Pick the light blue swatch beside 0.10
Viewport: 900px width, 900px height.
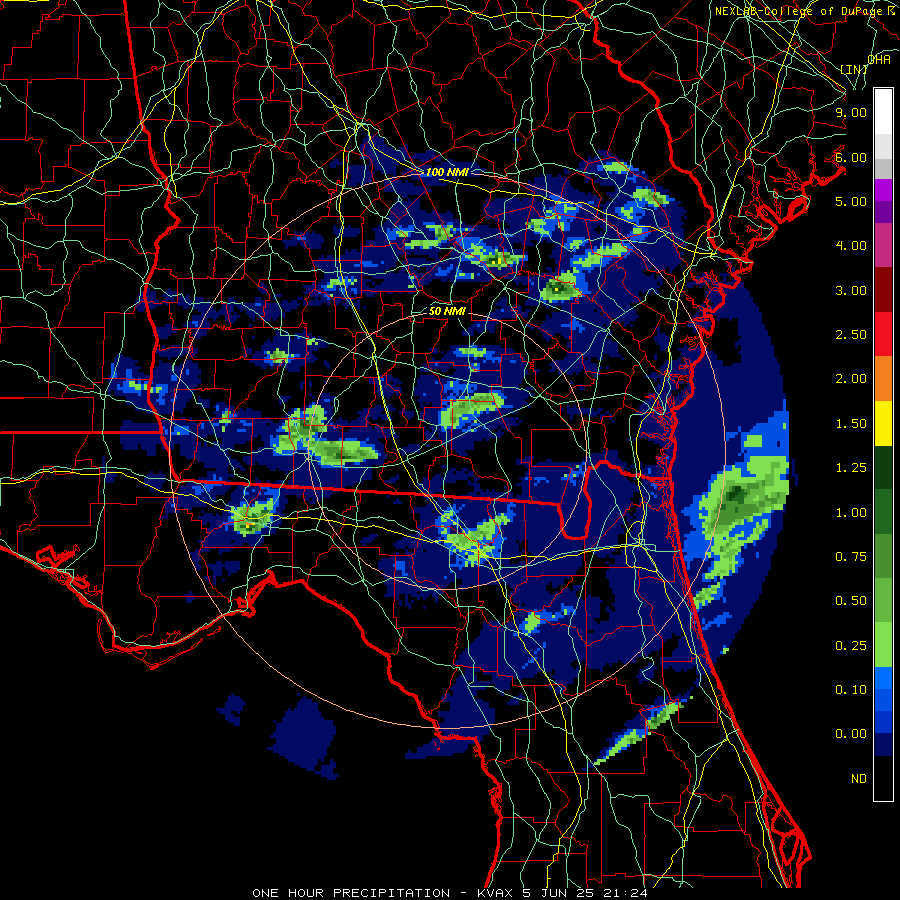click(x=883, y=678)
